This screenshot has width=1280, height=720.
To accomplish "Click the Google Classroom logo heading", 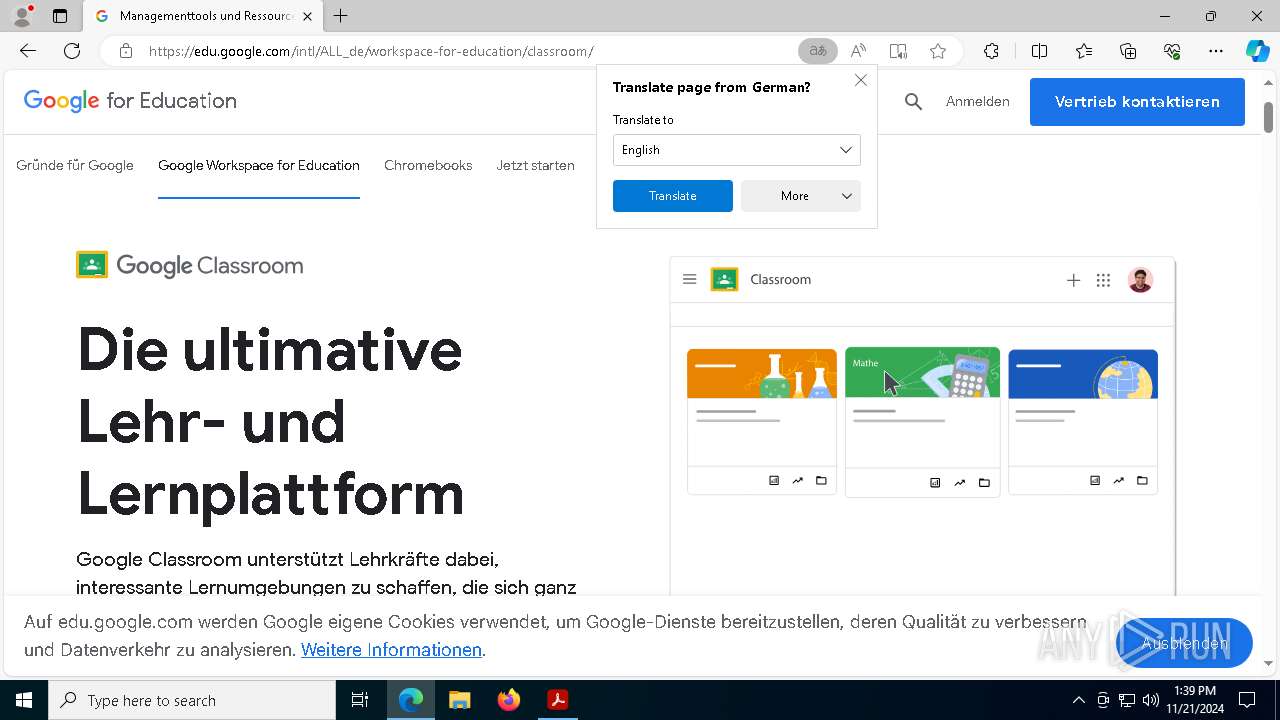I will [190, 265].
